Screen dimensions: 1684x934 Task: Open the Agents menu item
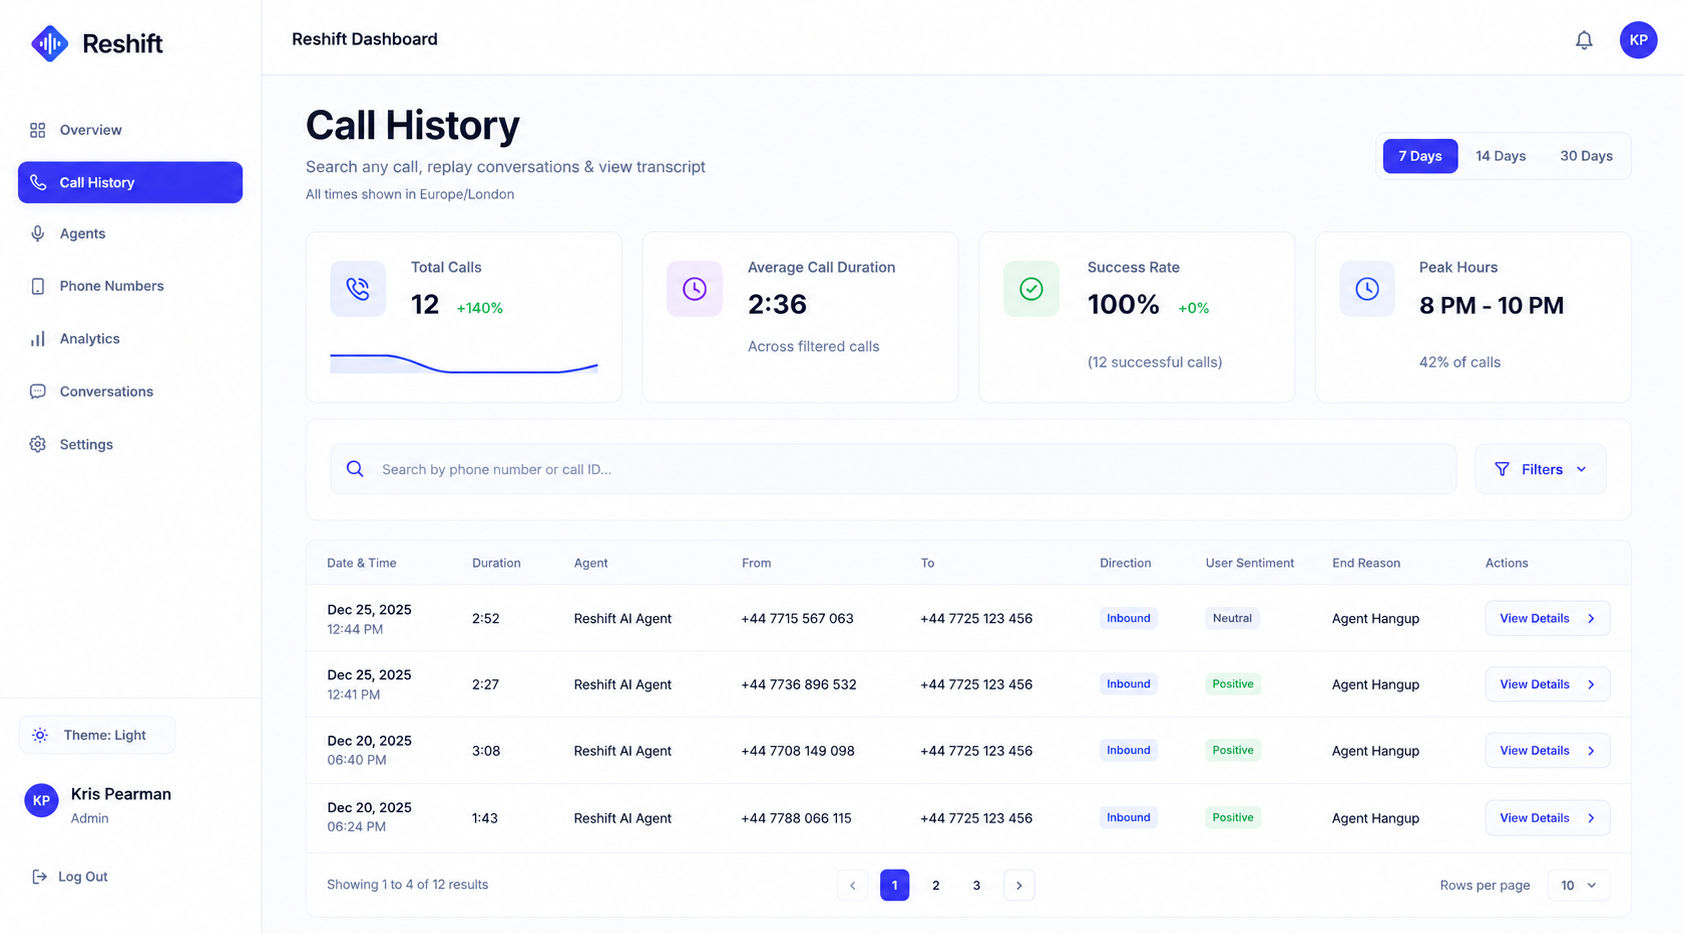pyautogui.click(x=130, y=233)
